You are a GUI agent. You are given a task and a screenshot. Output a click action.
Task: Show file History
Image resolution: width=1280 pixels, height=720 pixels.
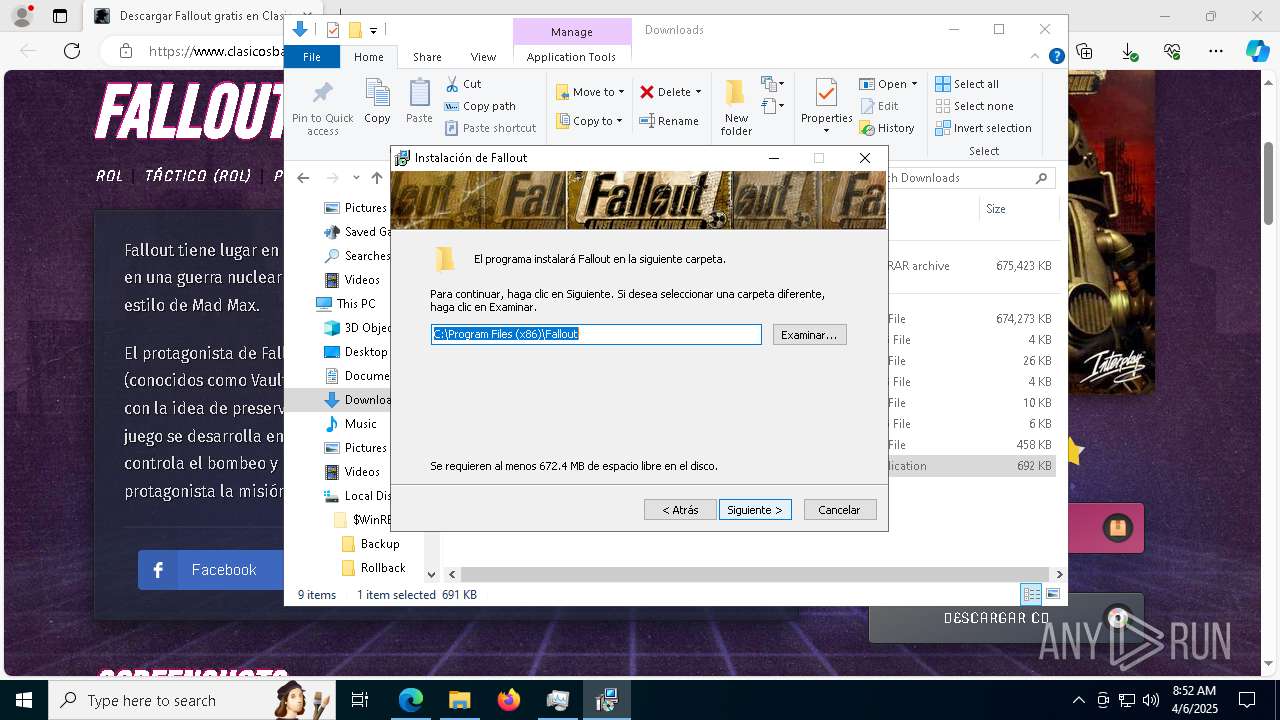[x=887, y=128]
